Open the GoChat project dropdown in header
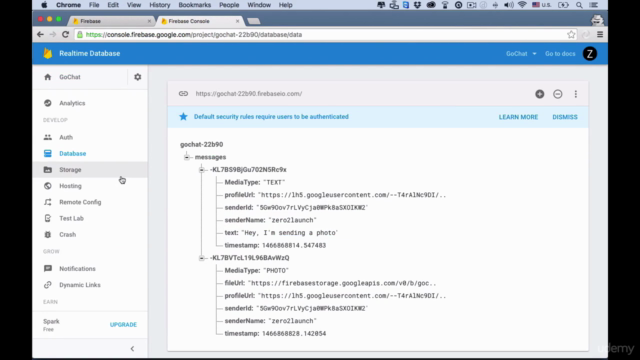640x360 pixels. tap(521, 53)
